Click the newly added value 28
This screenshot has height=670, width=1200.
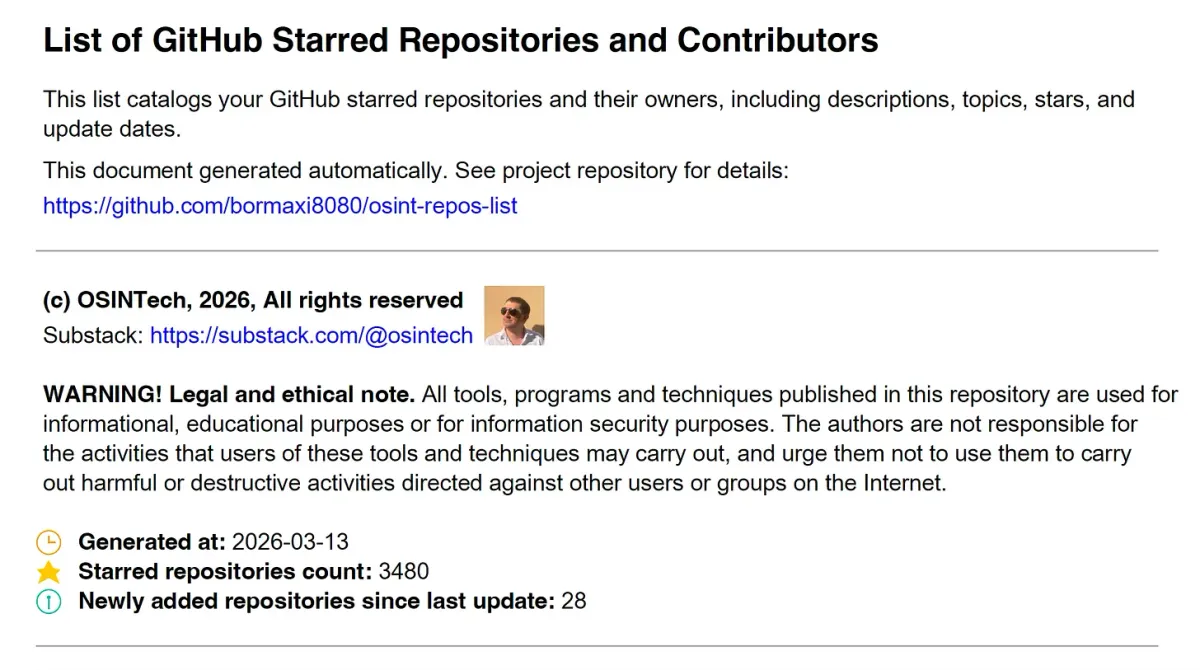574,602
